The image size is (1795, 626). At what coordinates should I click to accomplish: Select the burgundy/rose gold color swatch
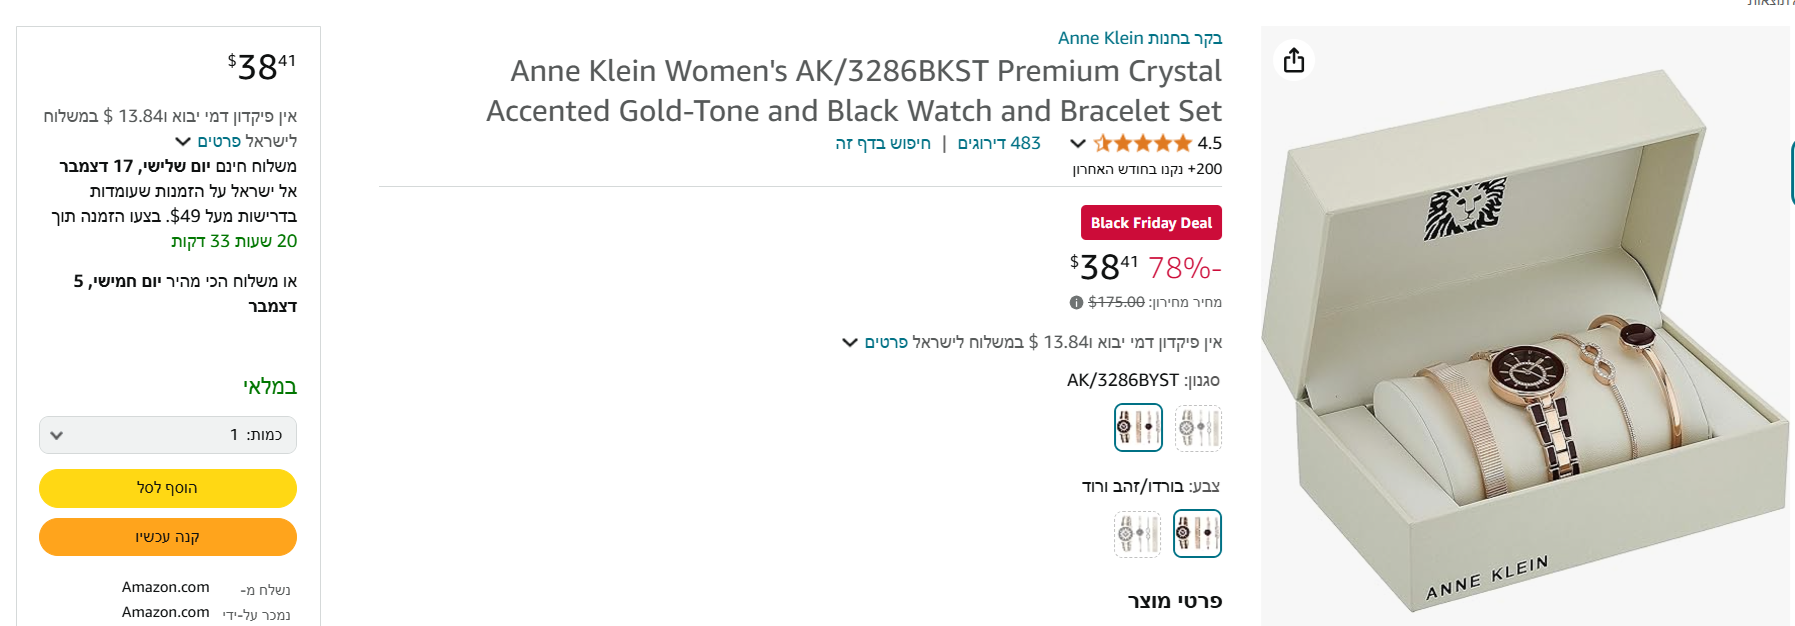[1197, 533]
